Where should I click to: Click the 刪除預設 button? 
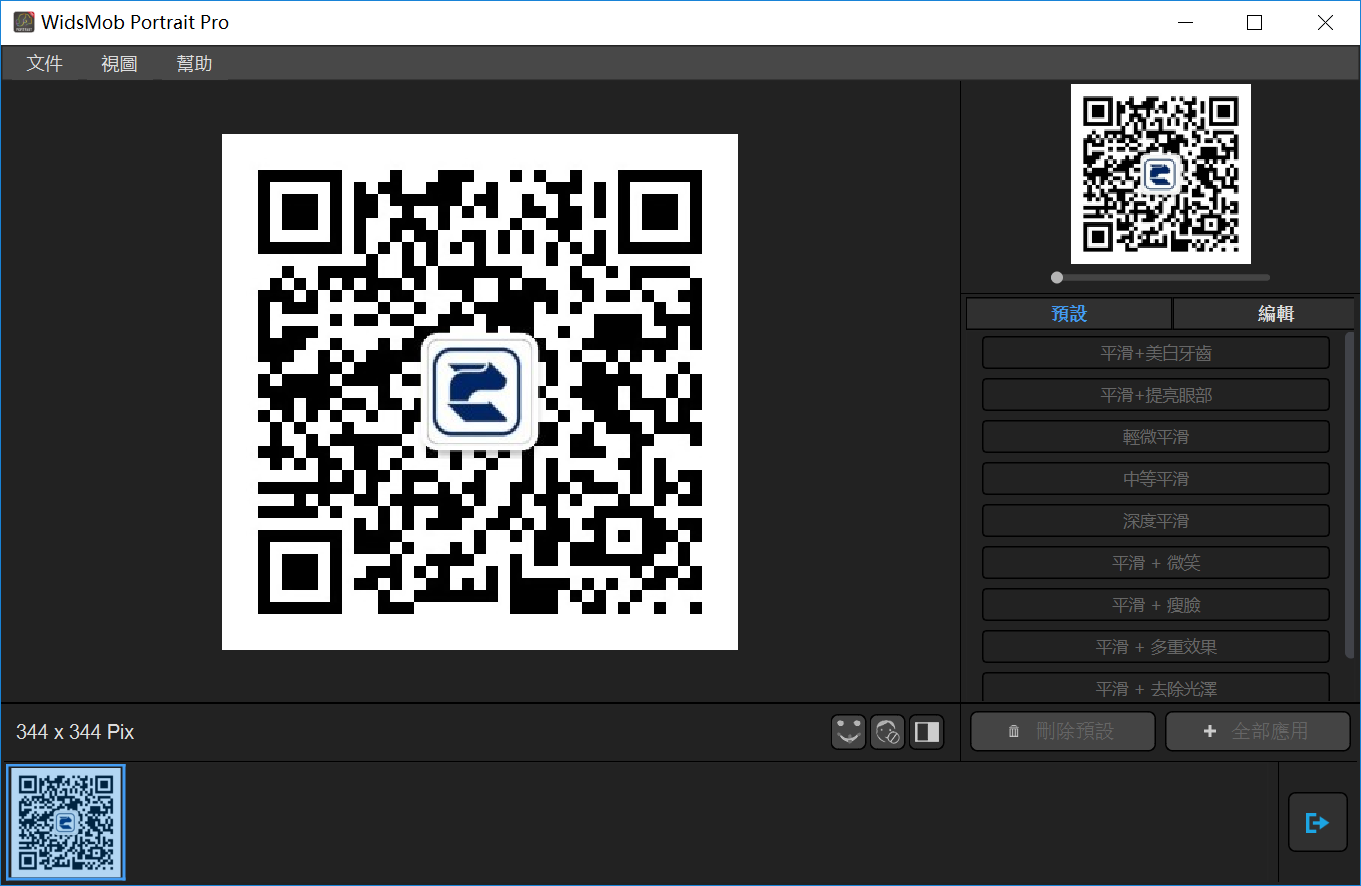1063,731
